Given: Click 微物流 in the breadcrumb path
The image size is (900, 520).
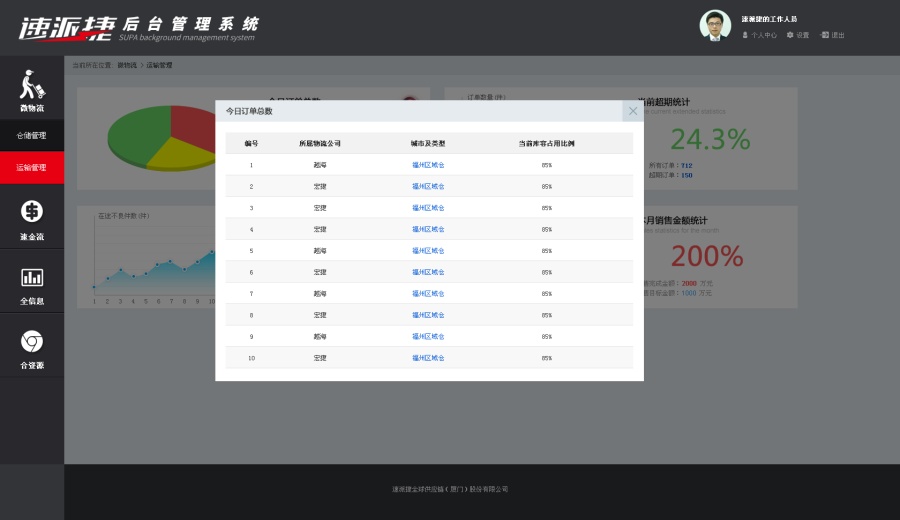Looking at the screenshot, I should [127, 65].
